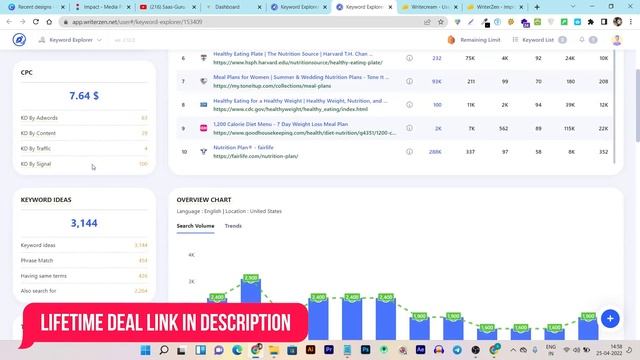Click the 2,900 search volume bar
The width and height of the screenshot is (640, 360).
[x=251, y=292]
